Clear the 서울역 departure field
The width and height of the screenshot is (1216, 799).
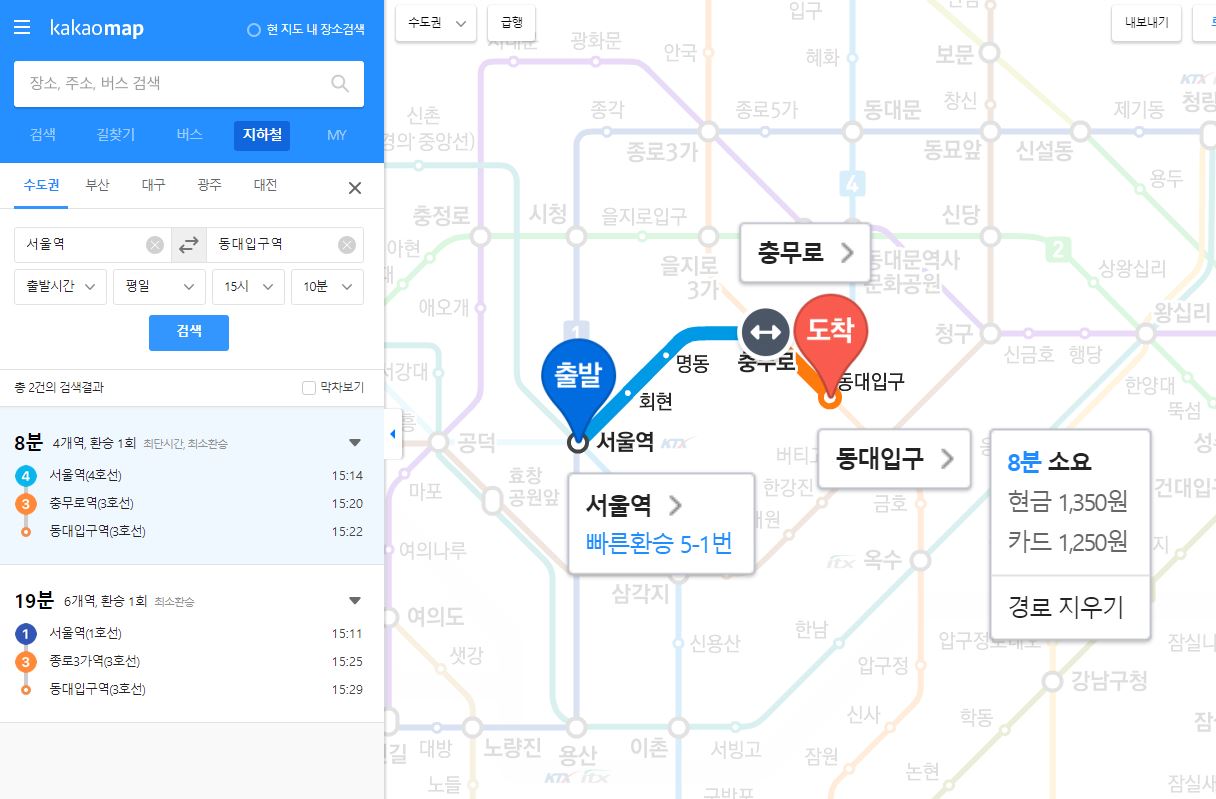[154, 245]
